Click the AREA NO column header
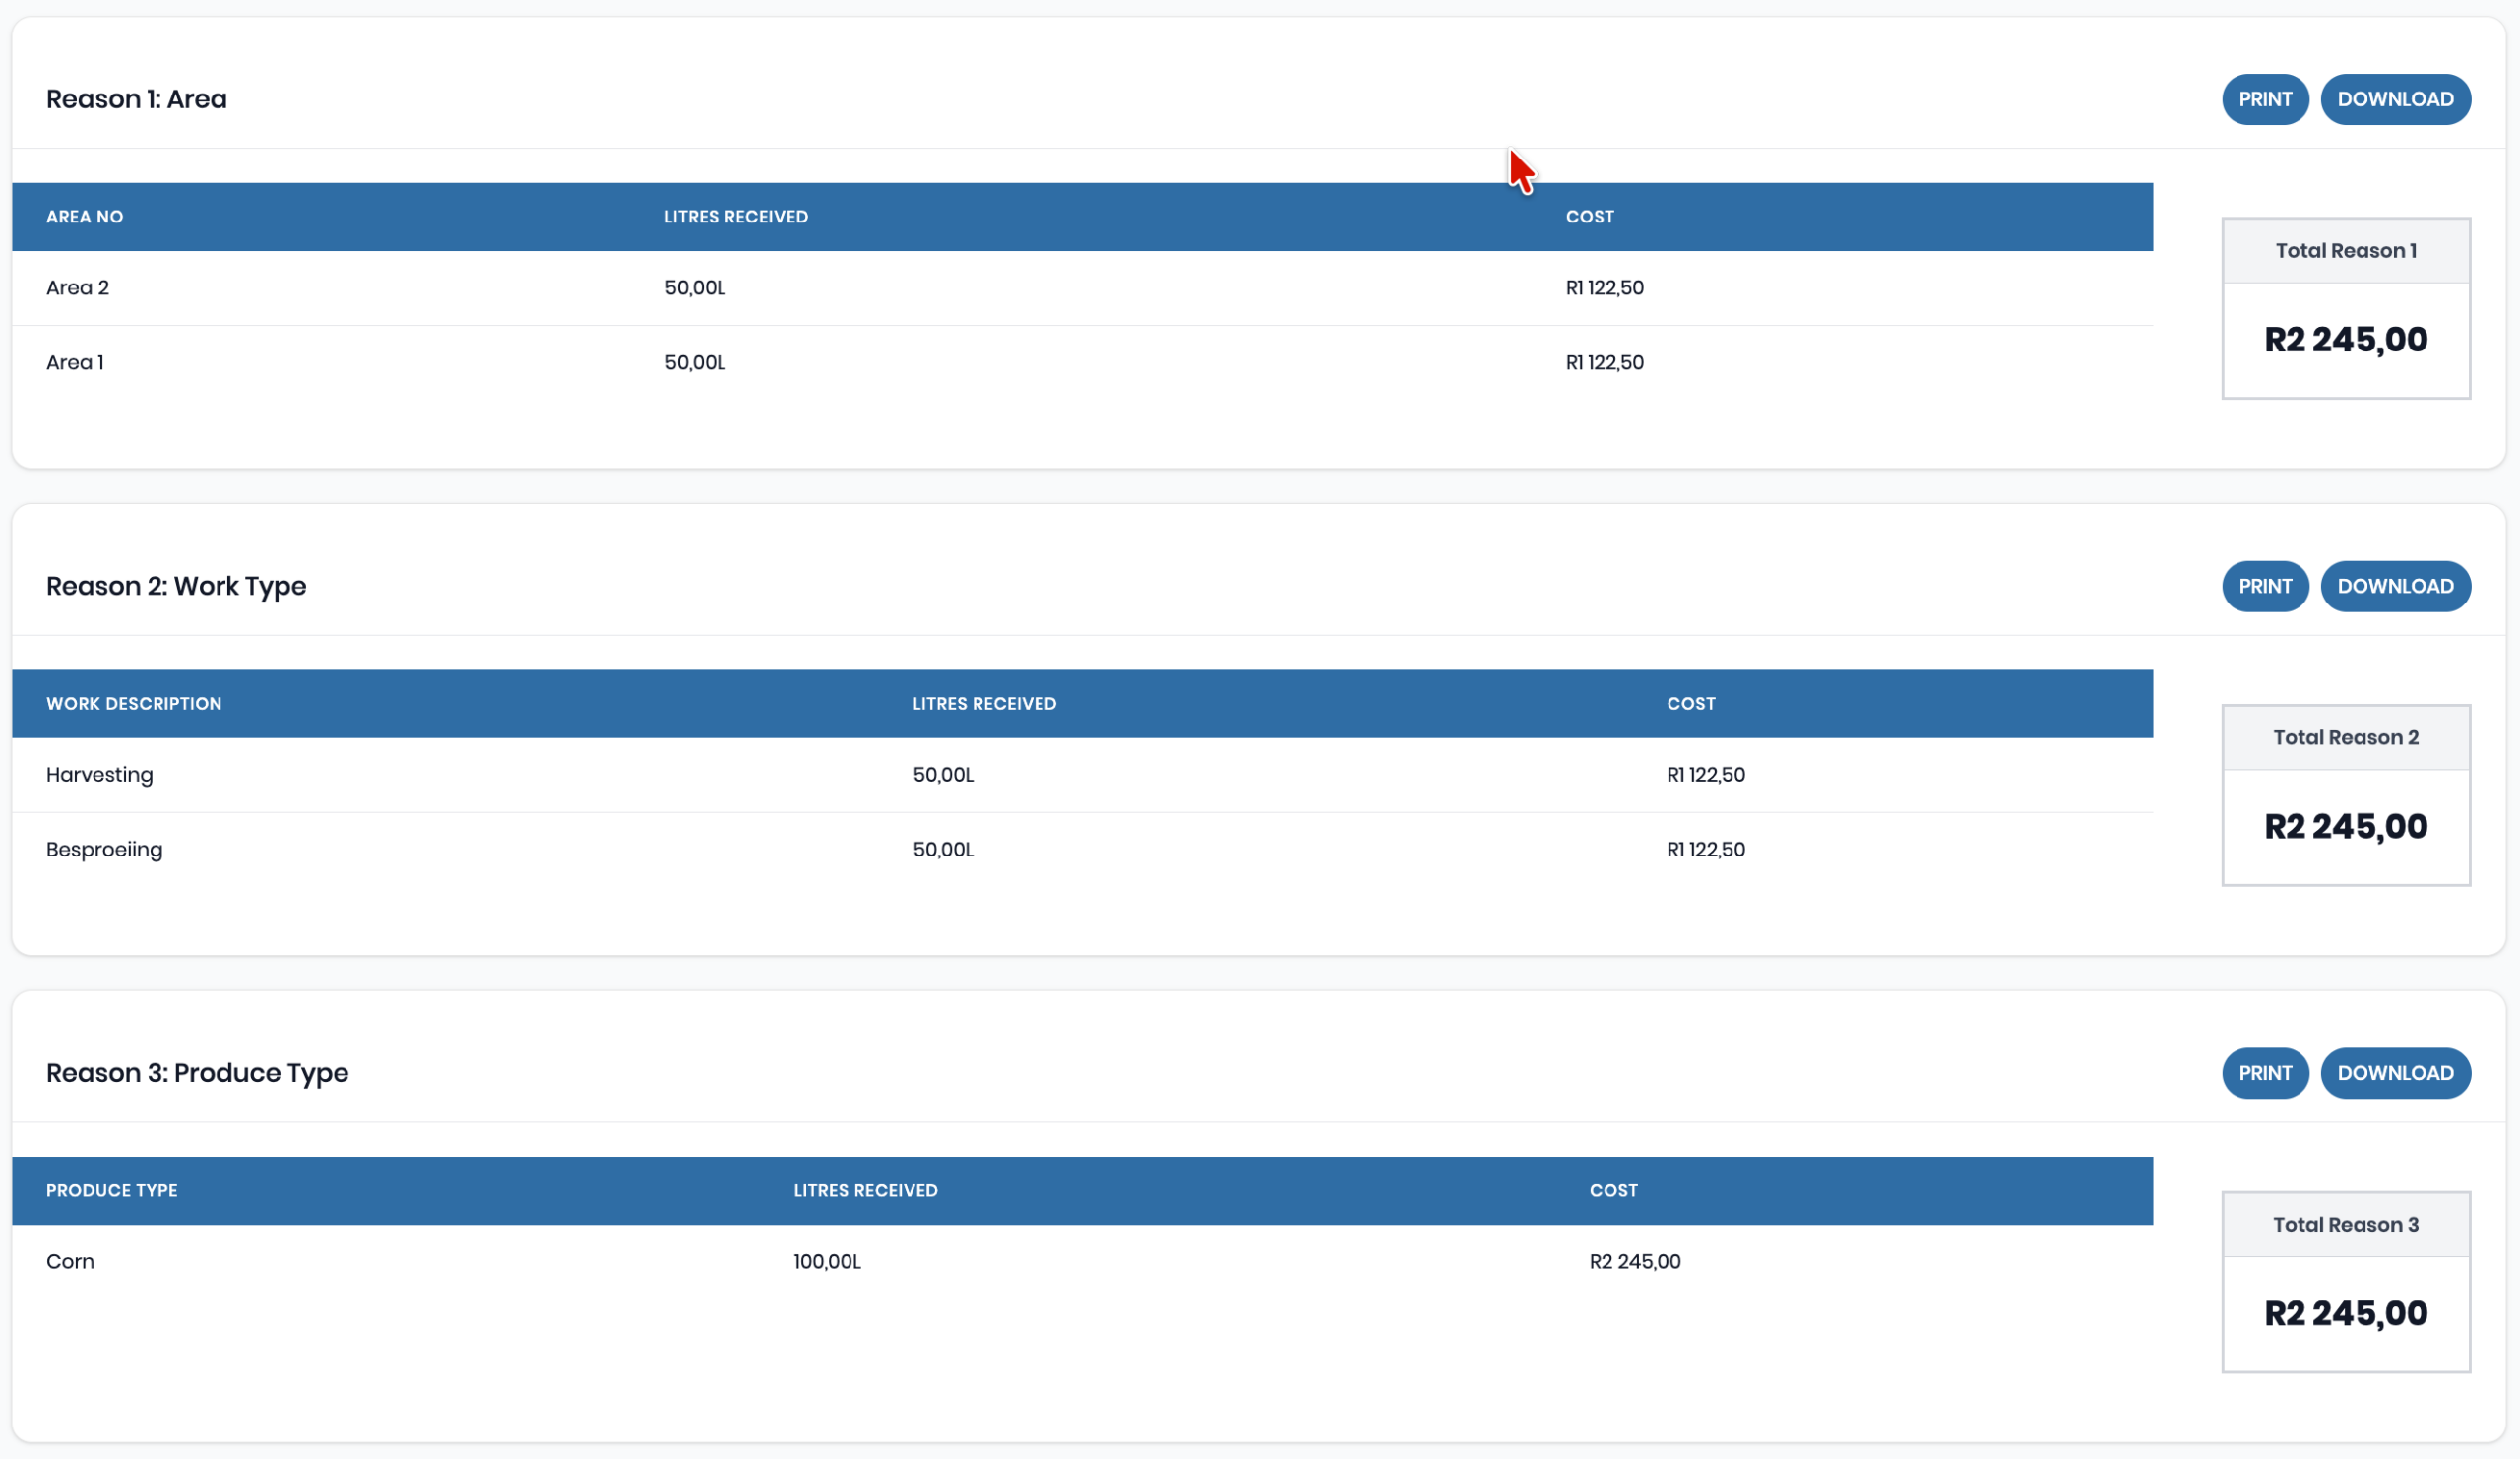The image size is (2520, 1459). (x=85, y=217)
